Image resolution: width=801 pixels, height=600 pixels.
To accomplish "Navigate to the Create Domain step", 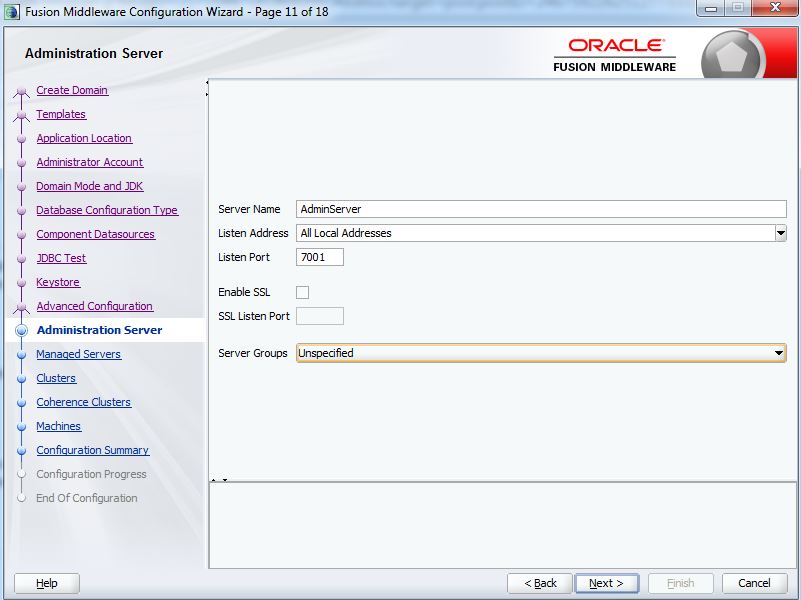I will tap(74, 90).
